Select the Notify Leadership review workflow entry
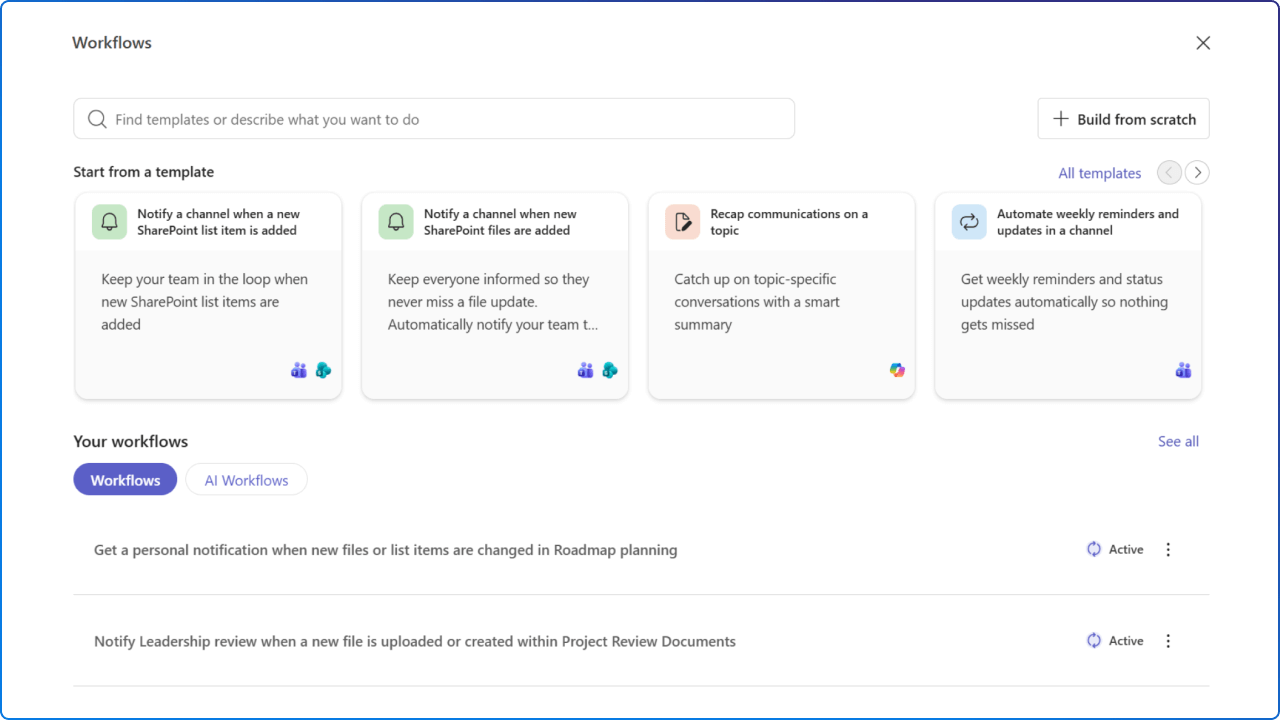 pyautogui.click(x=414, y=640)
